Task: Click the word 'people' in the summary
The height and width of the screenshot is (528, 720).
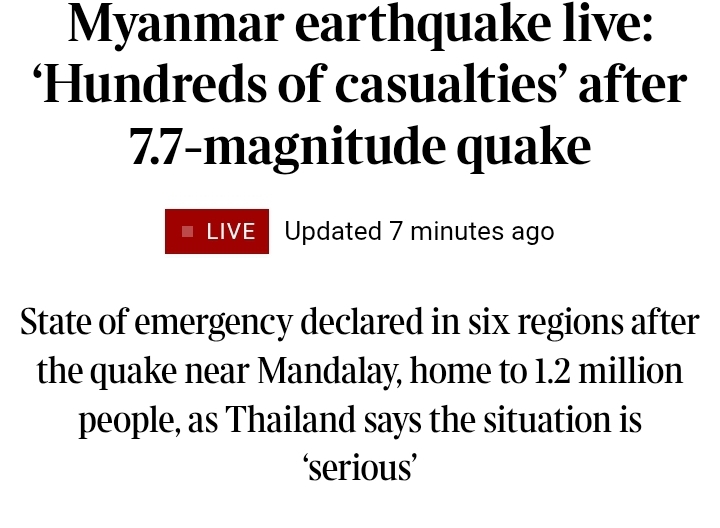Action: pos(129,421)
